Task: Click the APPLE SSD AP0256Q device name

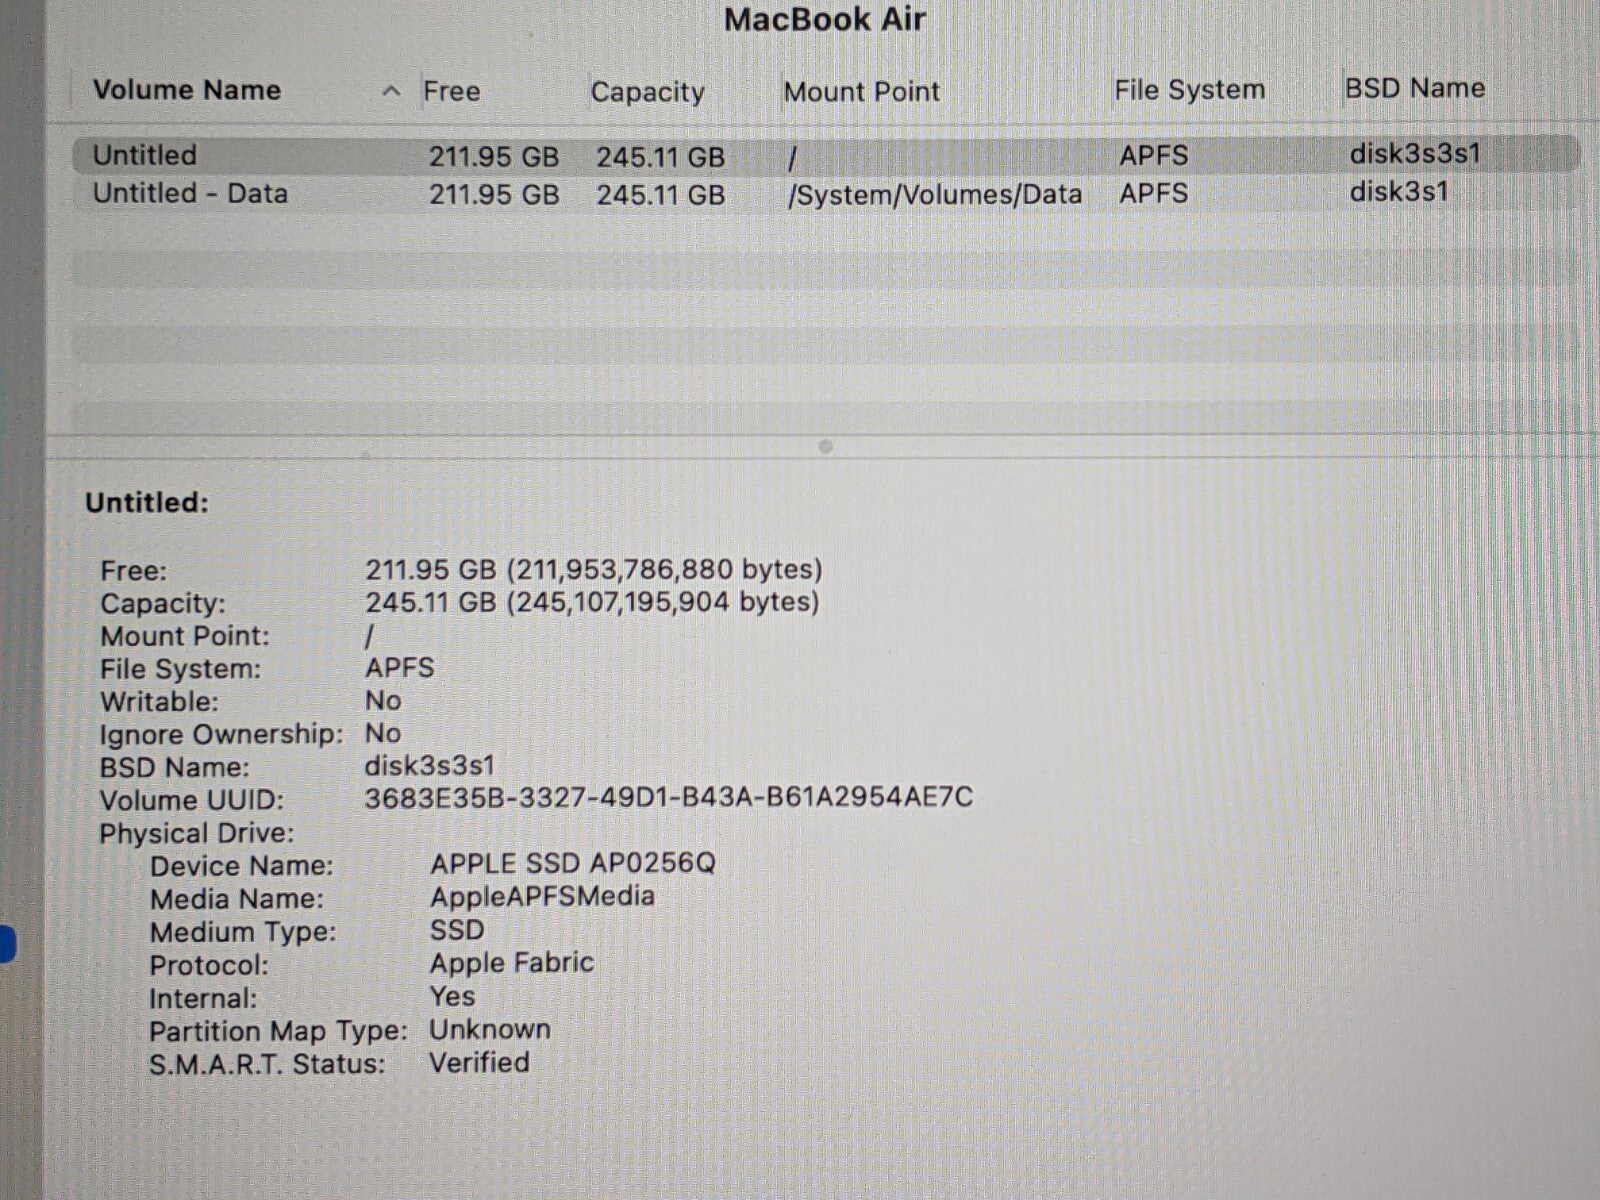Action: [573, 863]
